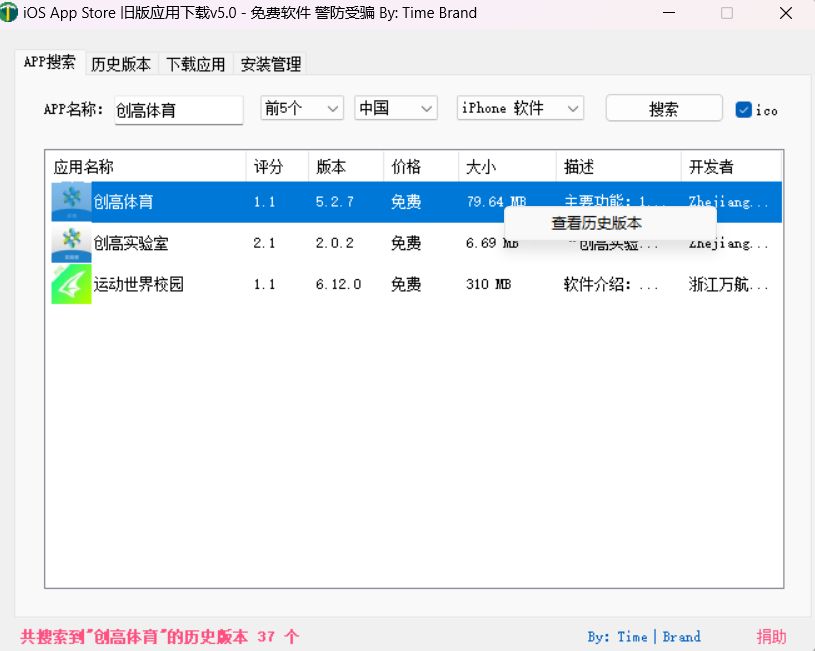Screen dimensions: 815x651
Task: Sort by 应用名称 column header
Action: (146, 166)
